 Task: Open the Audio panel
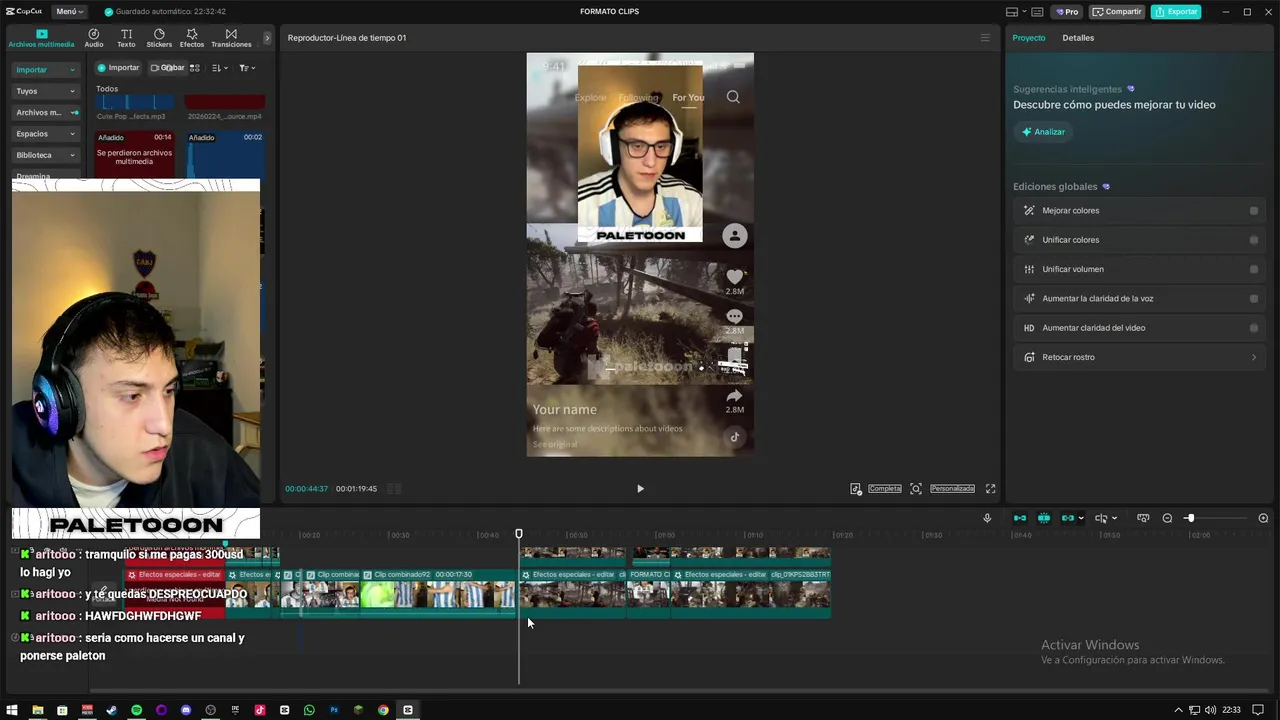pos(93,38)
